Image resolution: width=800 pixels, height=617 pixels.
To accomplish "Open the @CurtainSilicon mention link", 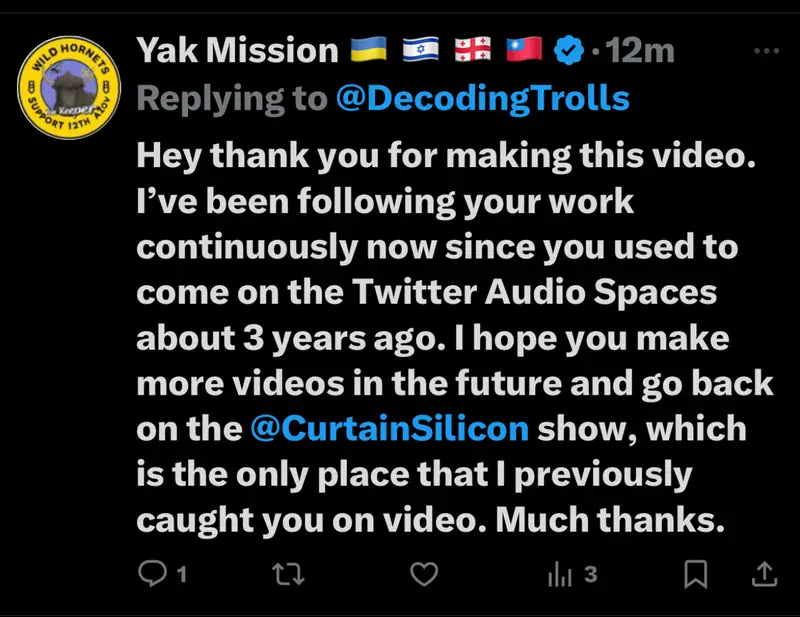I will [x=389, y=429].
